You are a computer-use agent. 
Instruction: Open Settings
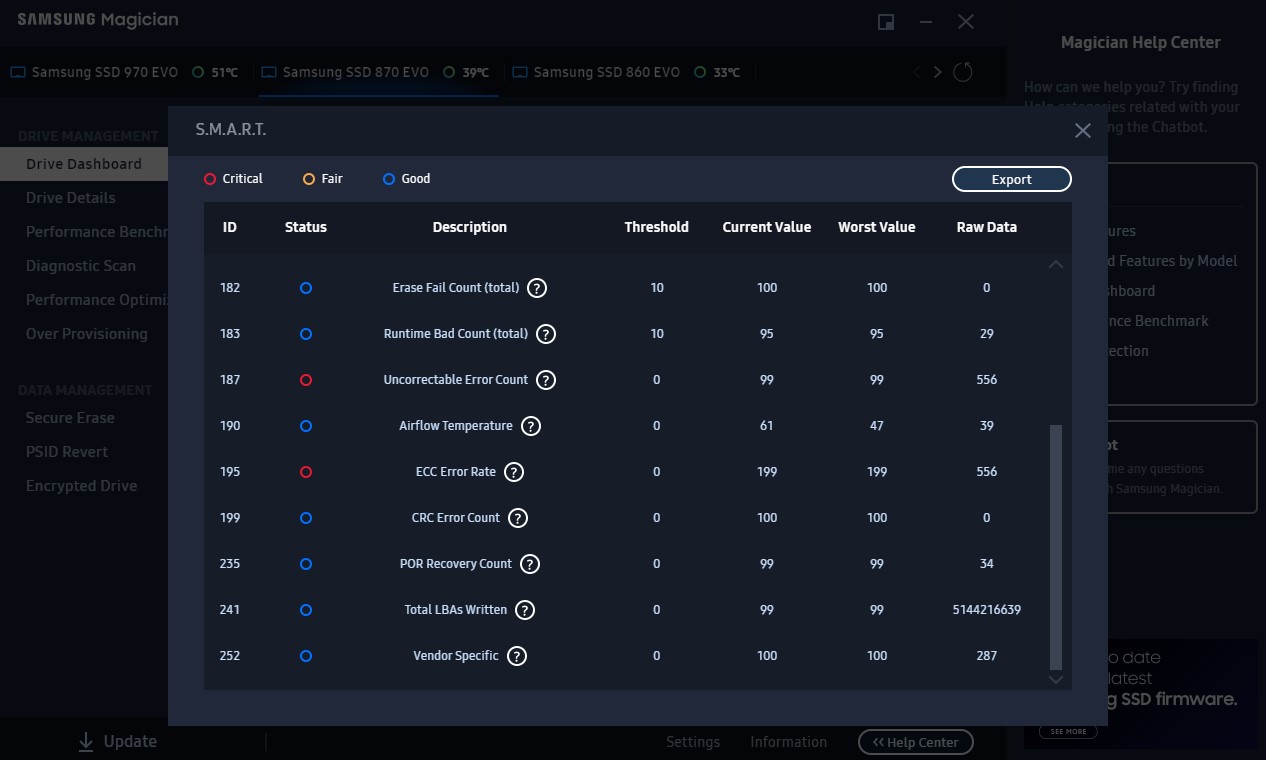point(693,742)
